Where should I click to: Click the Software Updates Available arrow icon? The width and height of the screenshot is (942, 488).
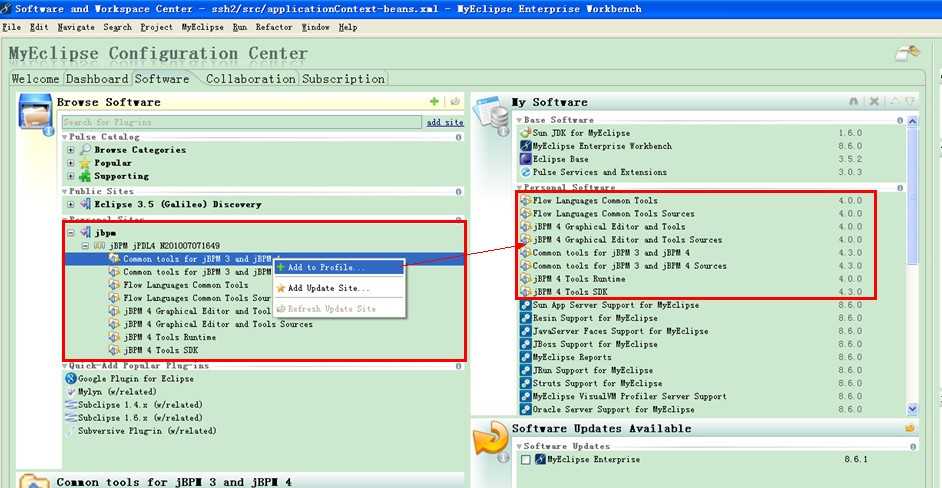(x=491, y=440)
